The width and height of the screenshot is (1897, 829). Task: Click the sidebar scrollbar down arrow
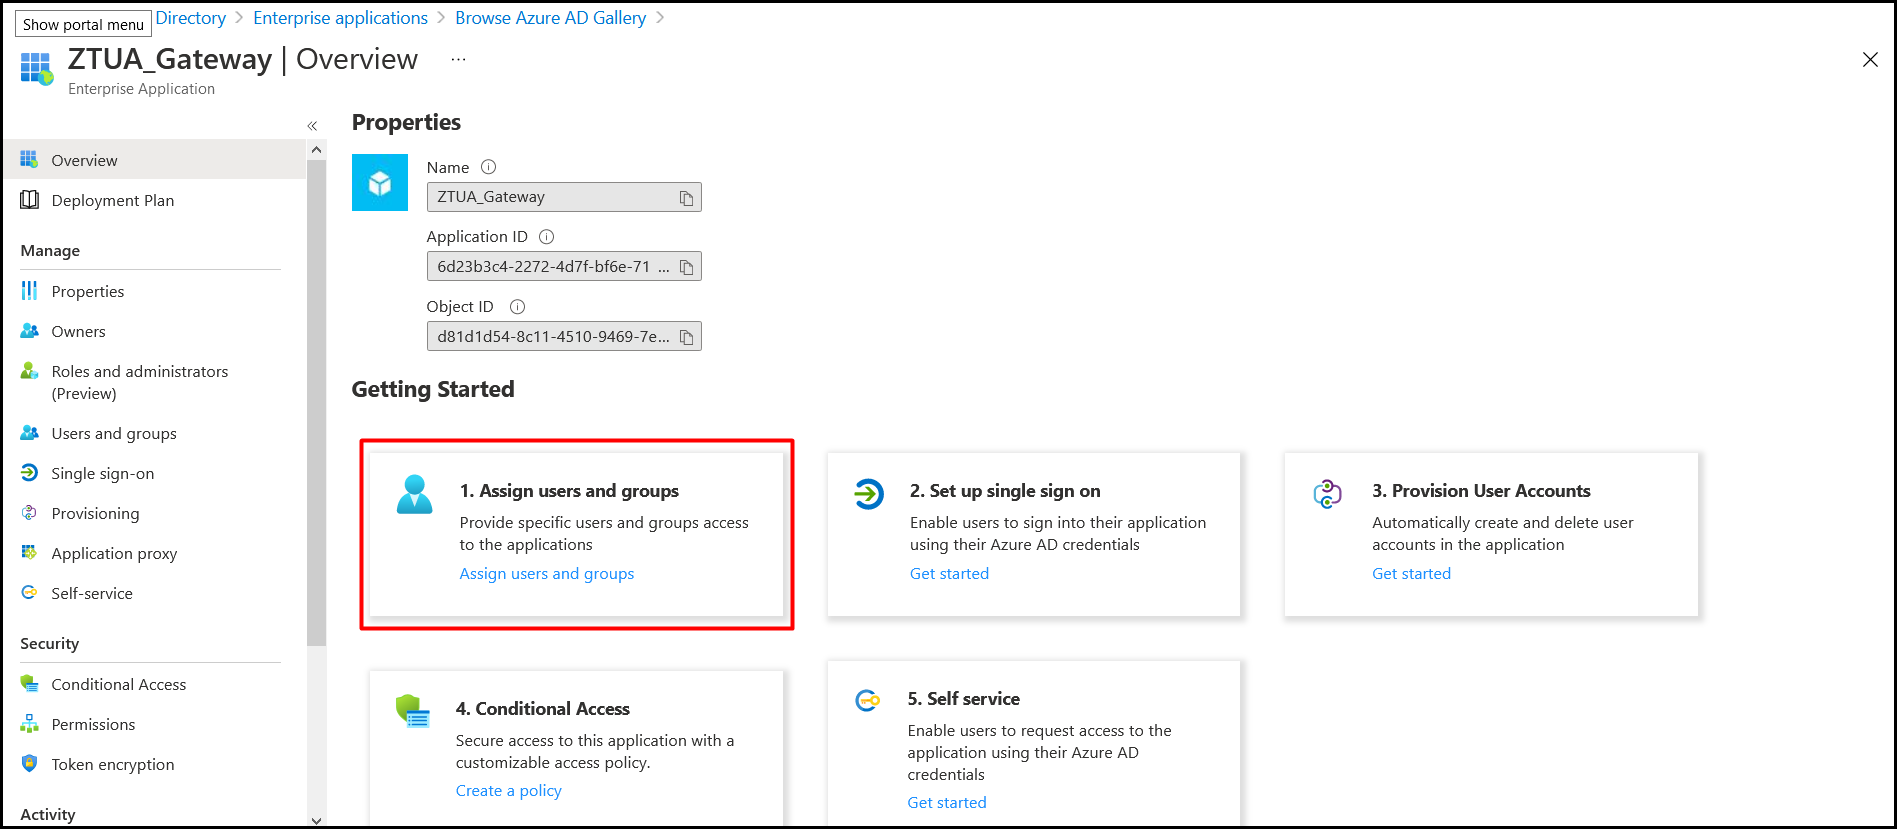(316, 820)
